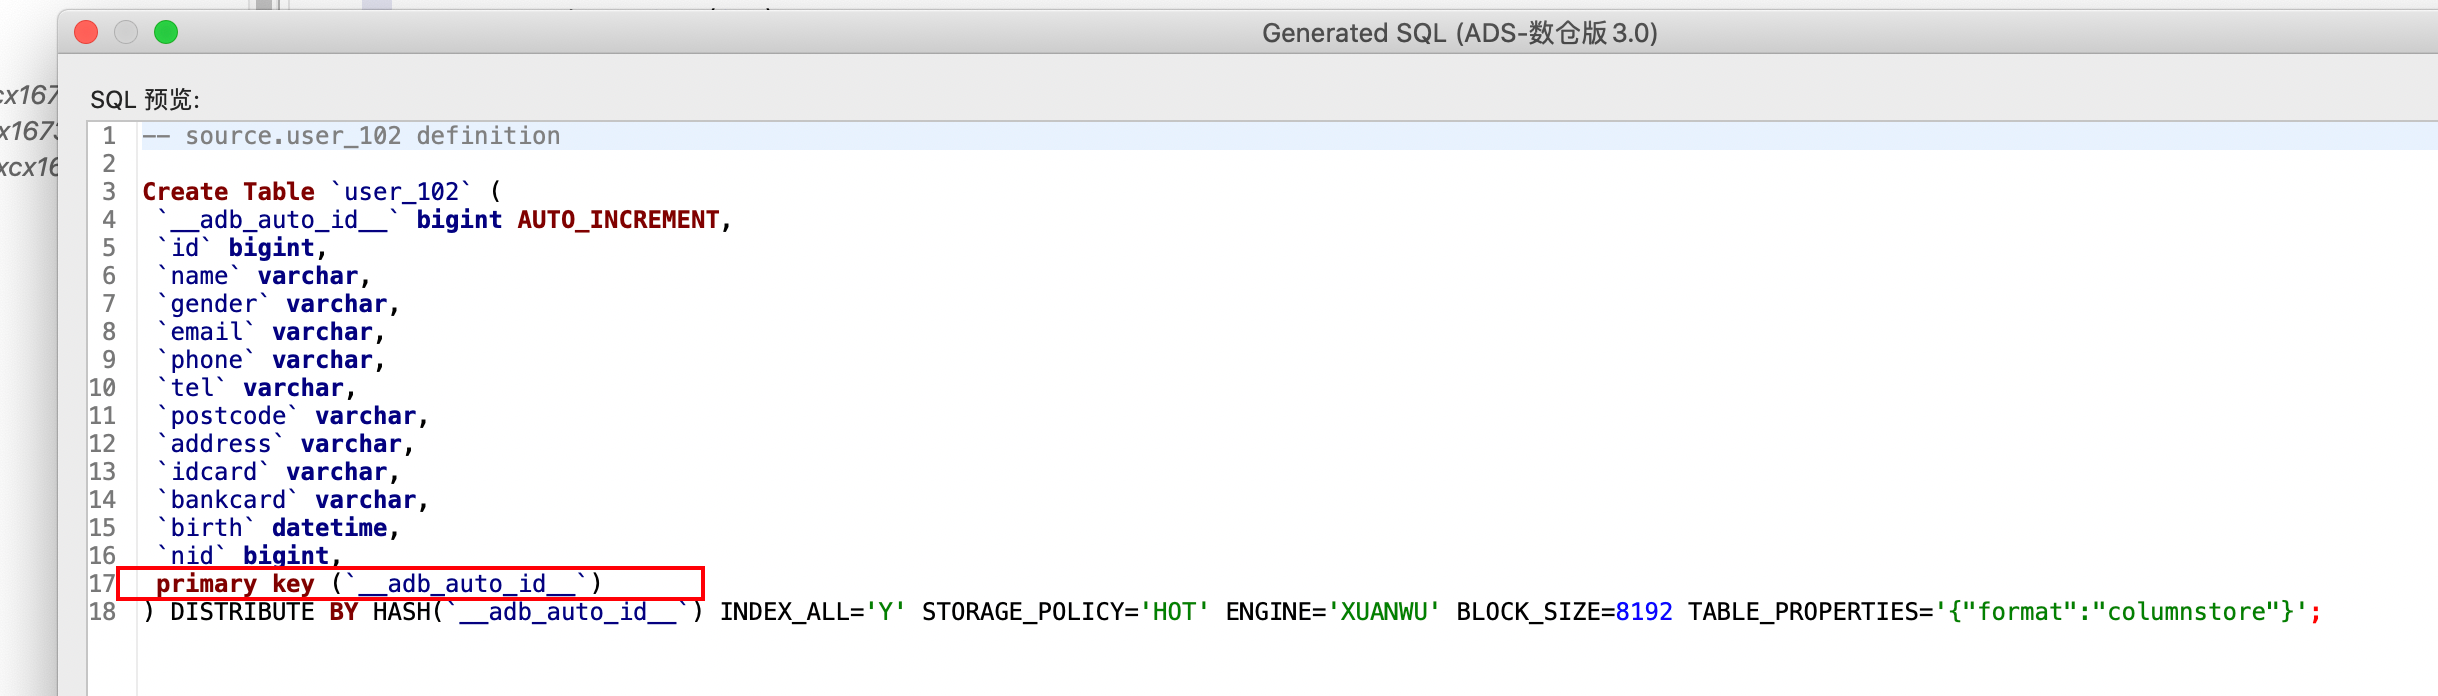This screenshot has width=2438, height=696.
Task: Close the Generated SQL window
Action: coord(86,33)
